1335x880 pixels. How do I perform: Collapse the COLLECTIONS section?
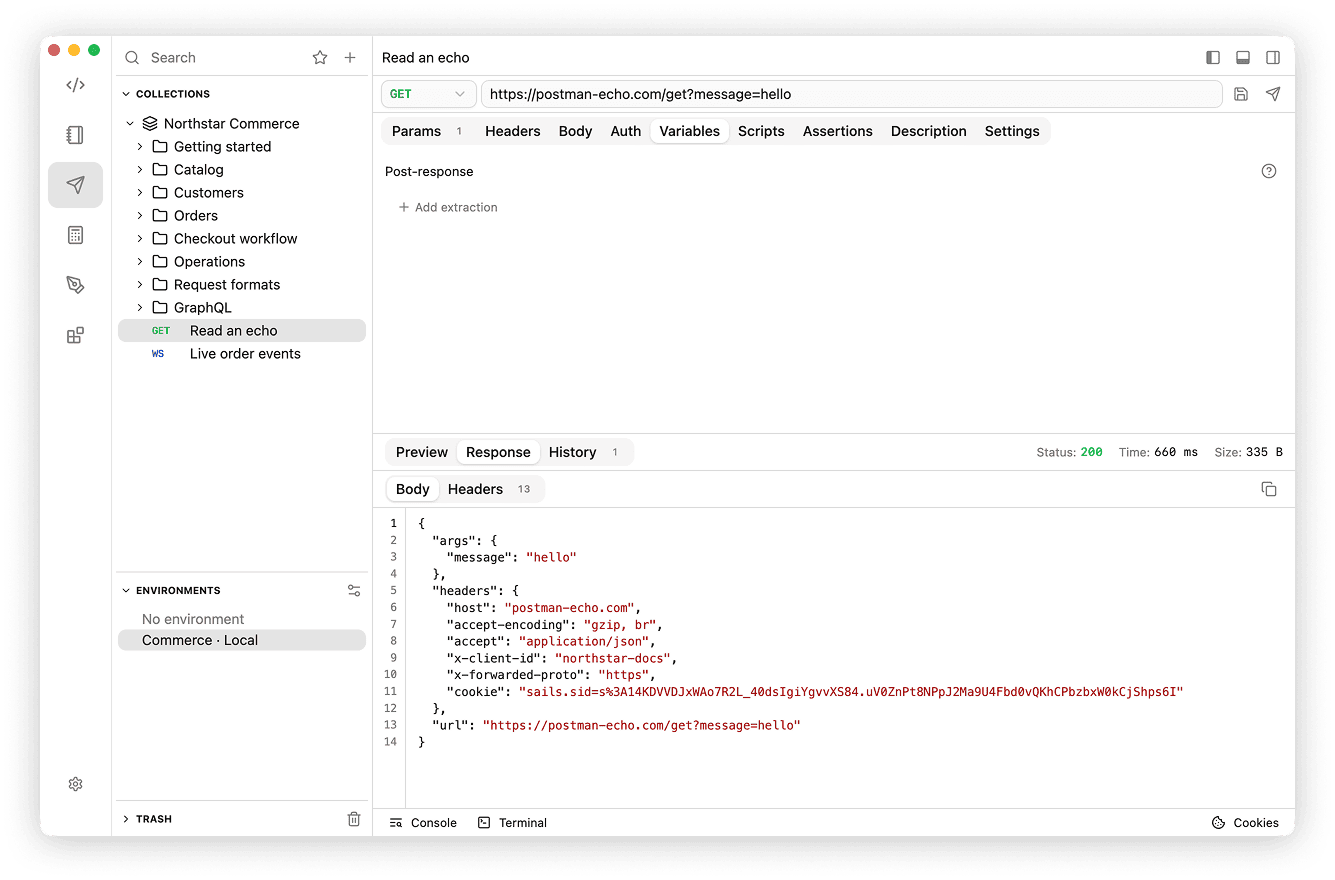[x=126, y=94]
